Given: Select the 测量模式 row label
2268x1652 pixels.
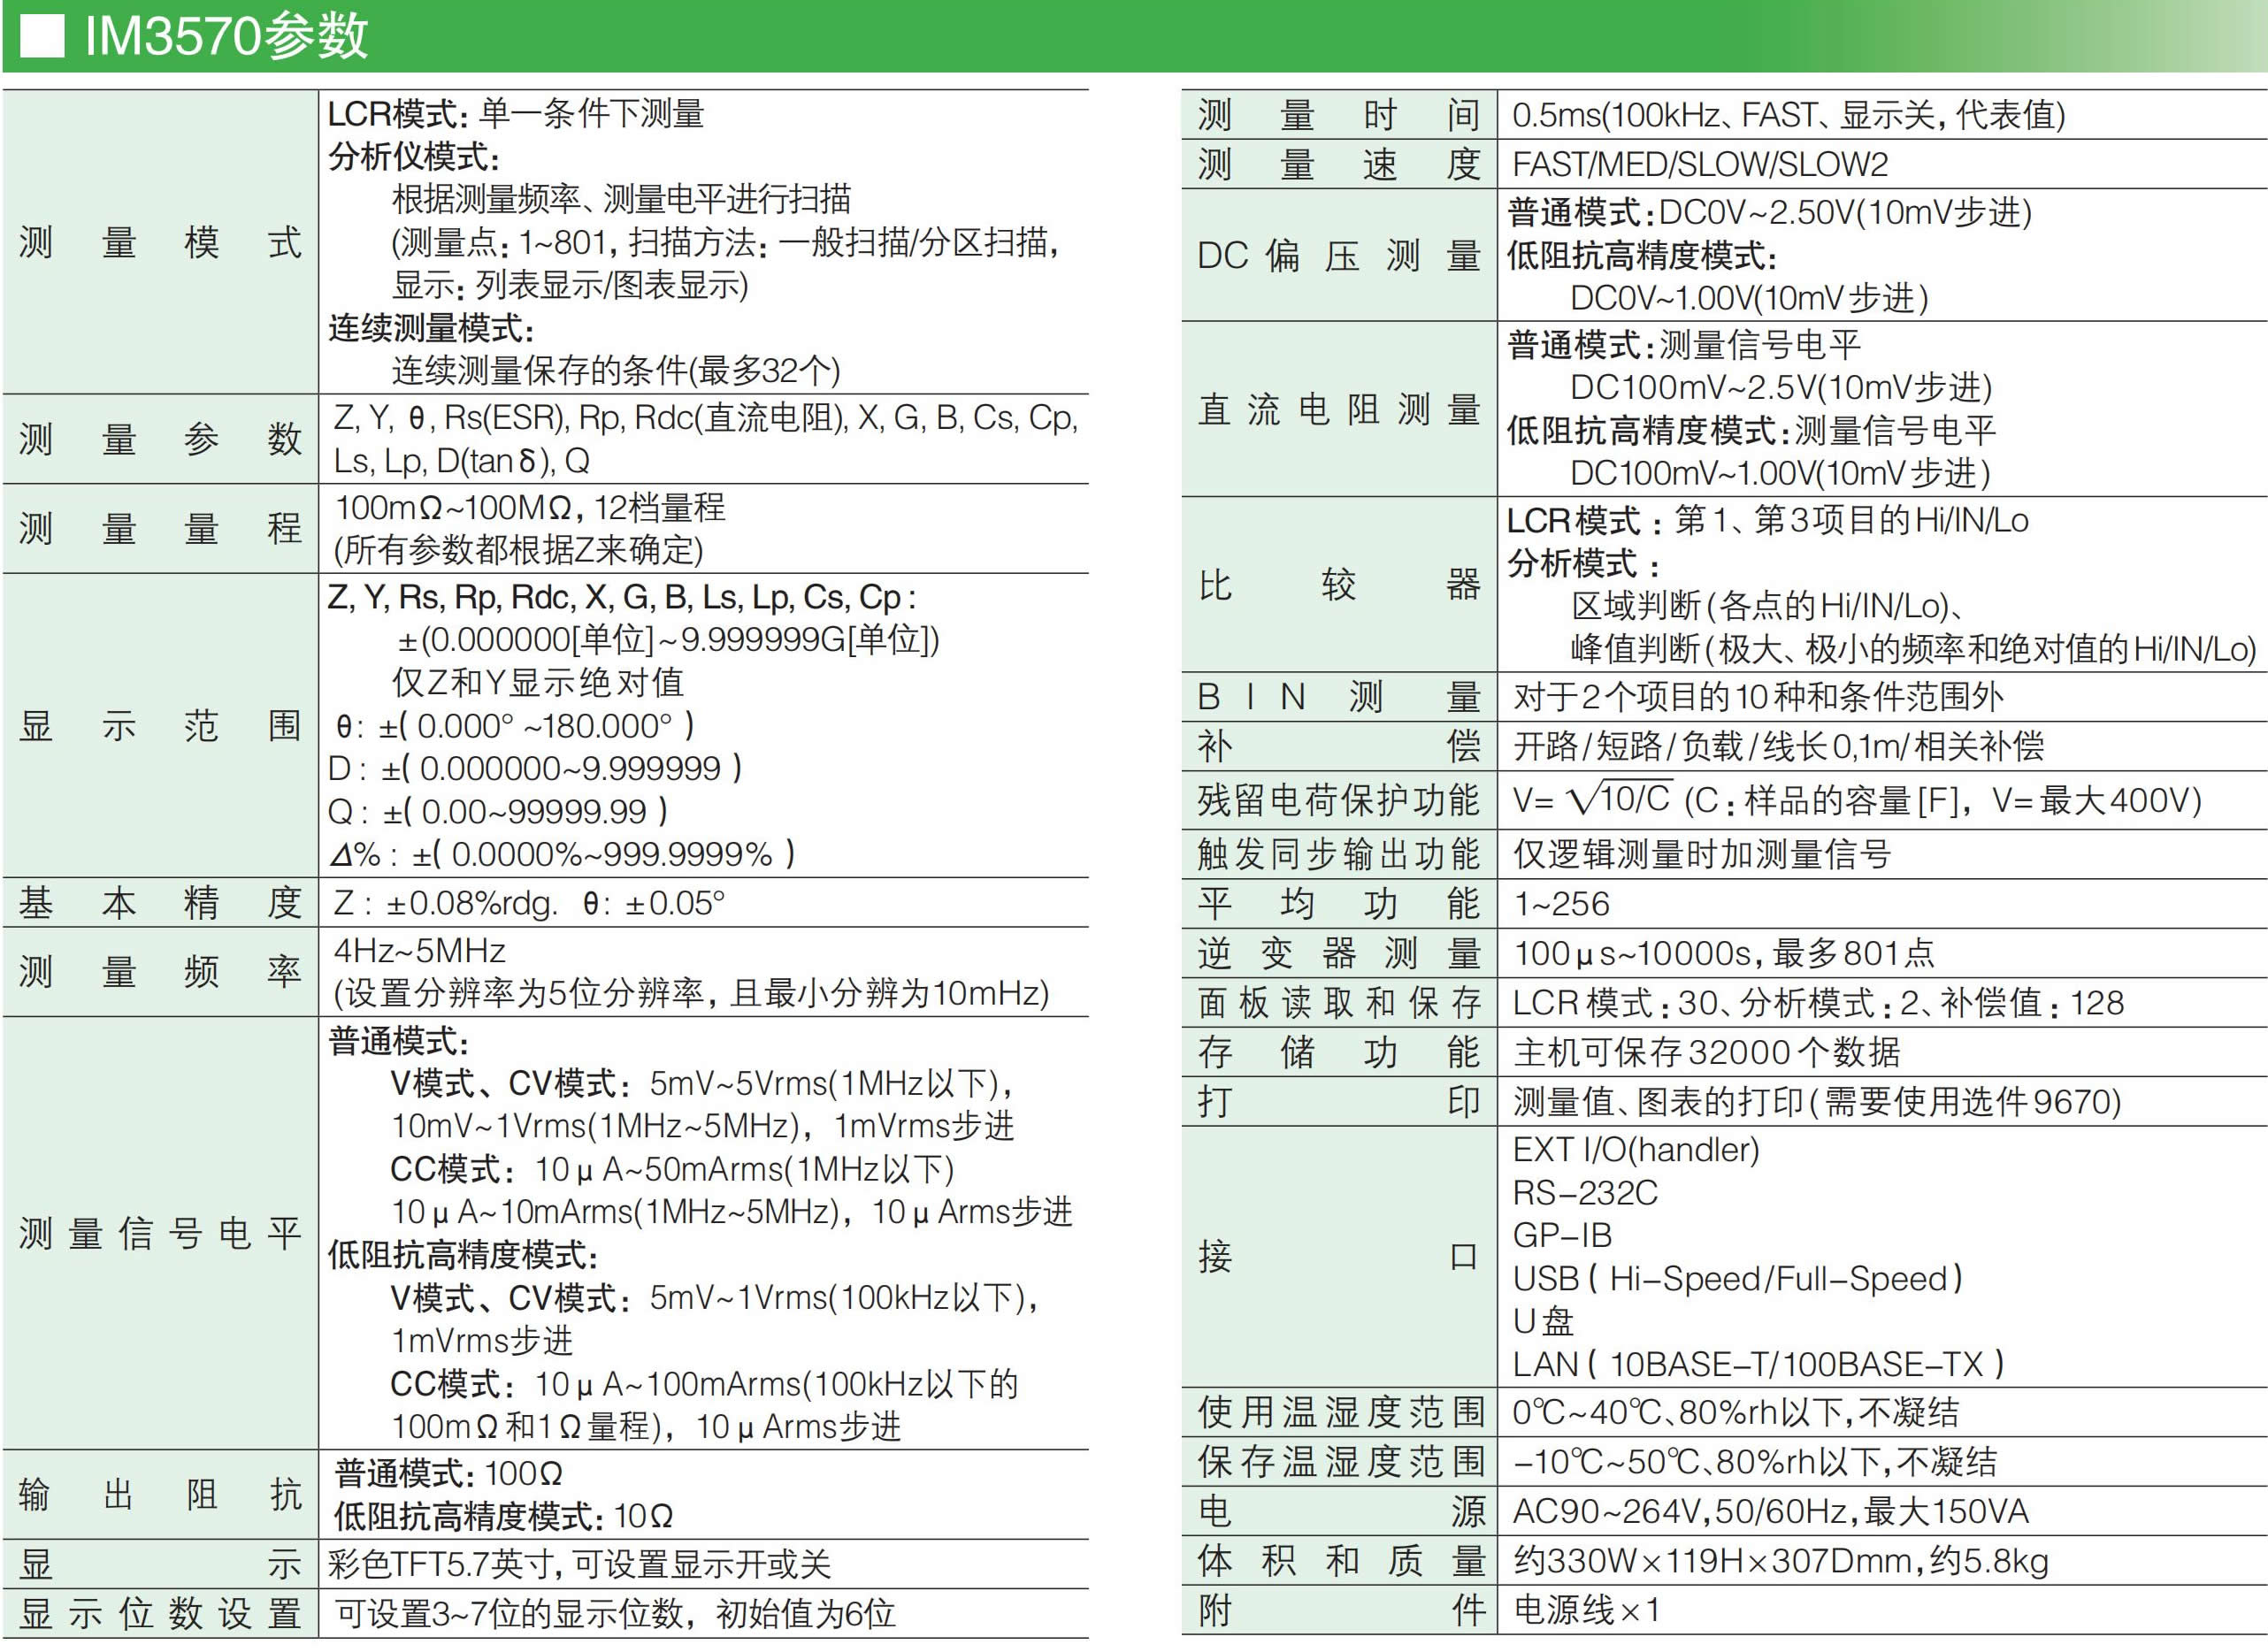Looking at the screenshot, I should pos(160,242).
